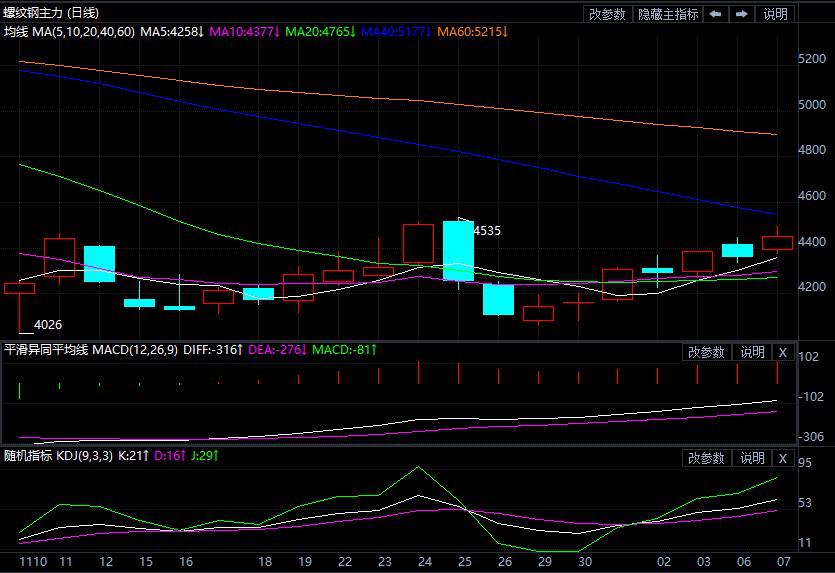Change MACD parameters via 改参数

707,352
